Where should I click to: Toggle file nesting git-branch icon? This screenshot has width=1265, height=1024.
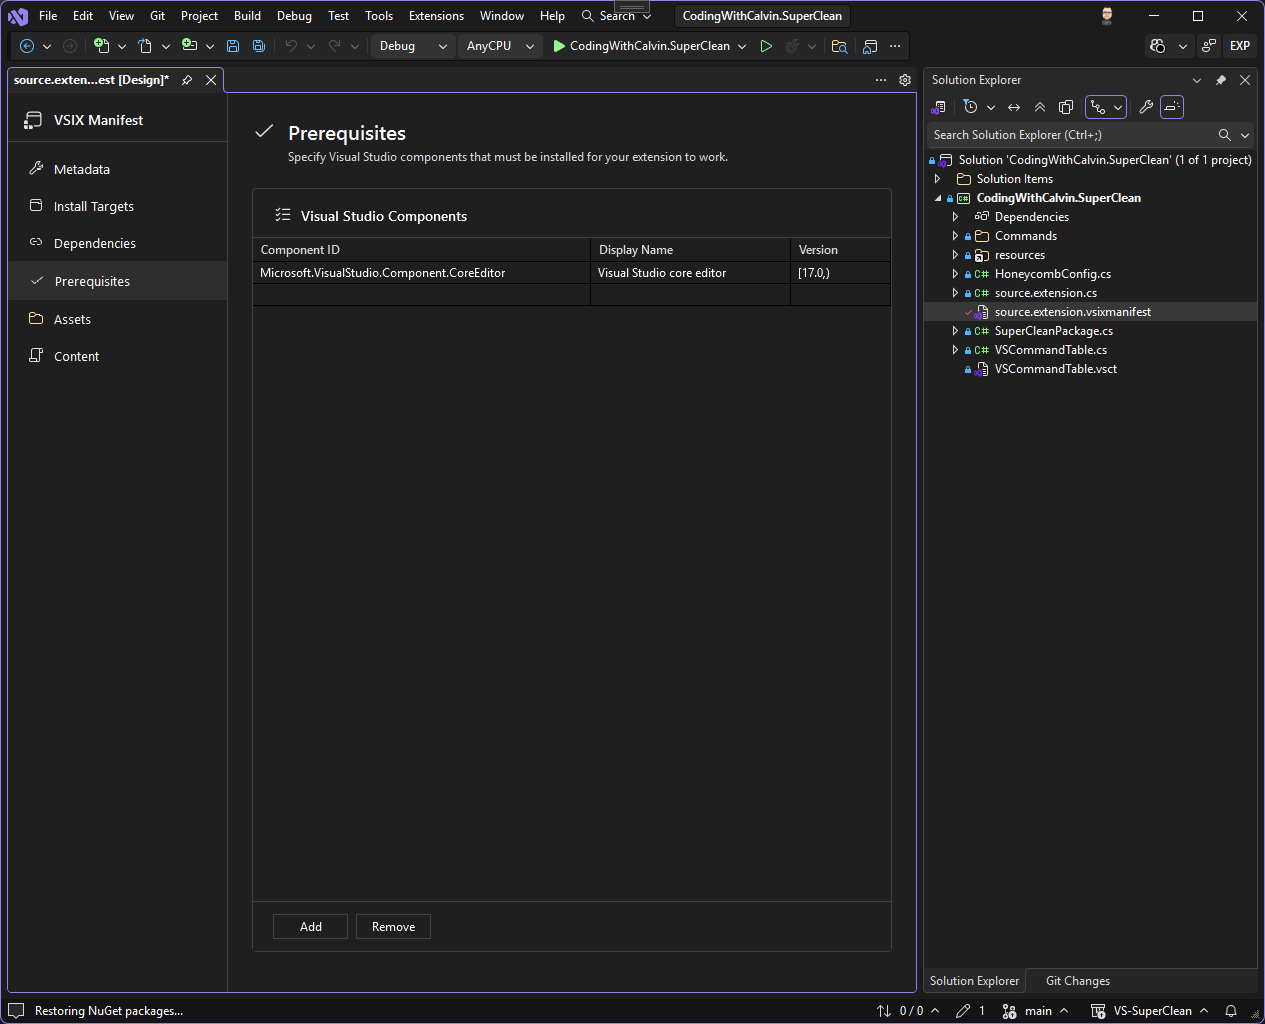pos(1098,107)
